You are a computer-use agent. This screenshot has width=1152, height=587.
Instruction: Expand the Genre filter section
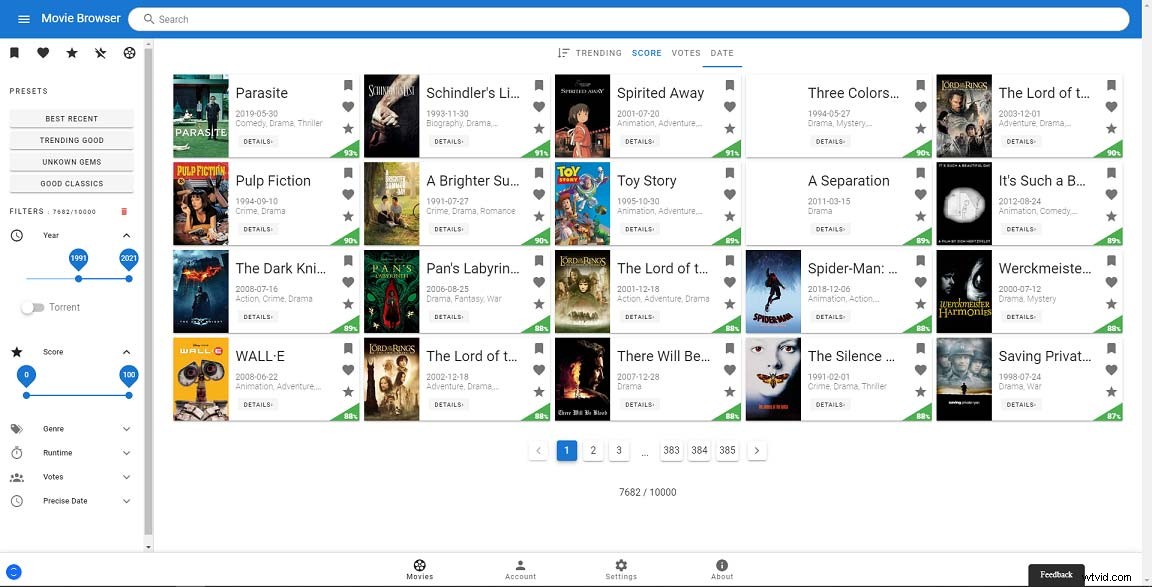(x=126, y=428)
